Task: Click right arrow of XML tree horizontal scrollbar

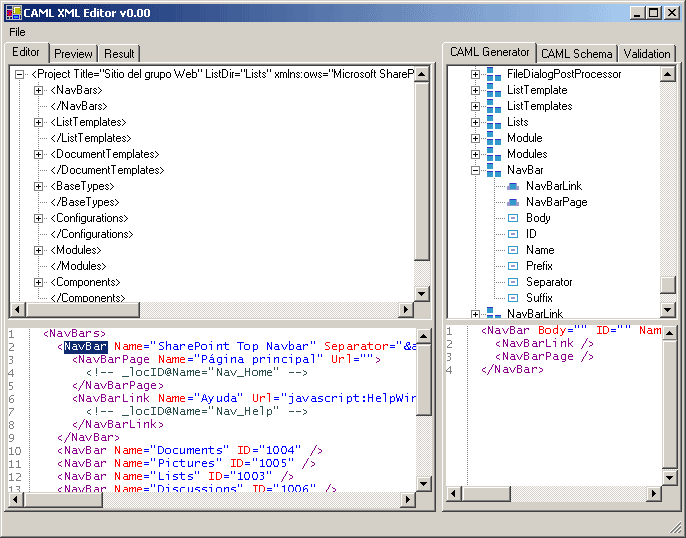Action: 406,310
